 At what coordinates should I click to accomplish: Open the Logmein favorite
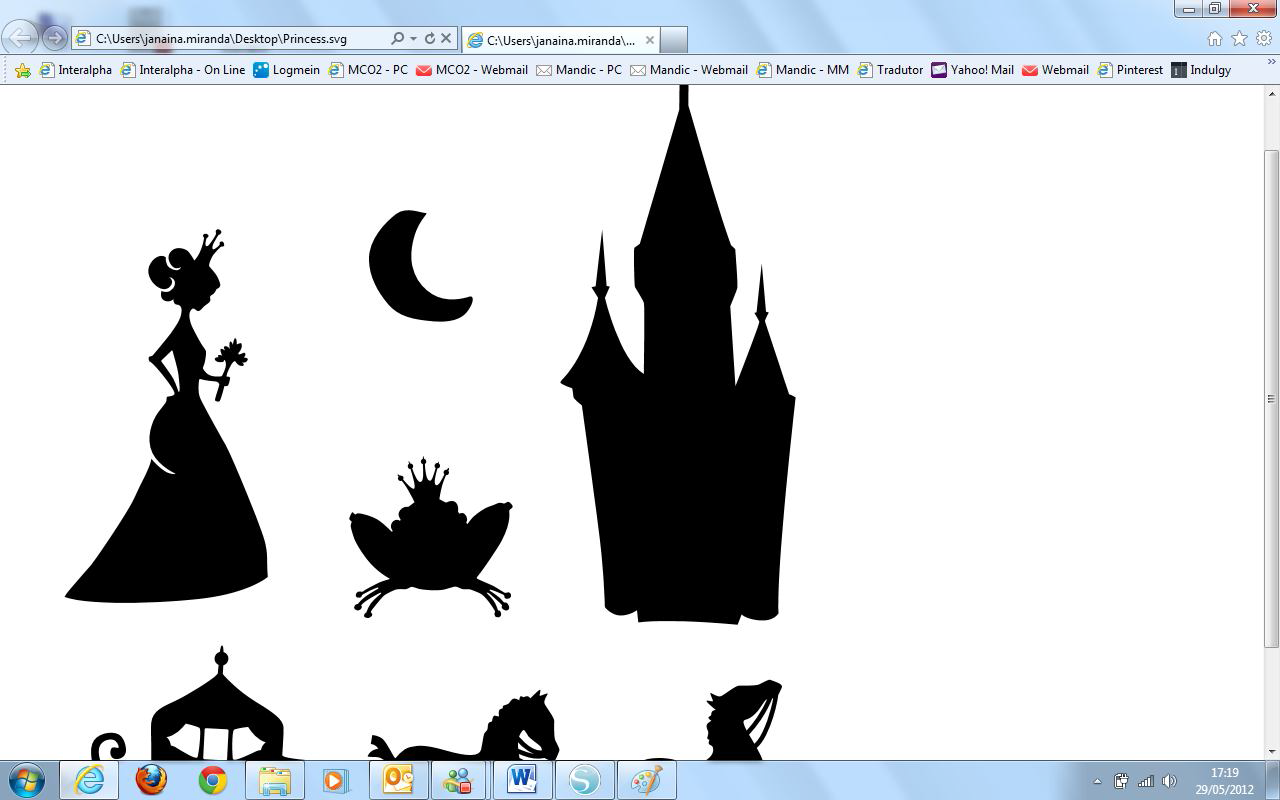(287, 70)
